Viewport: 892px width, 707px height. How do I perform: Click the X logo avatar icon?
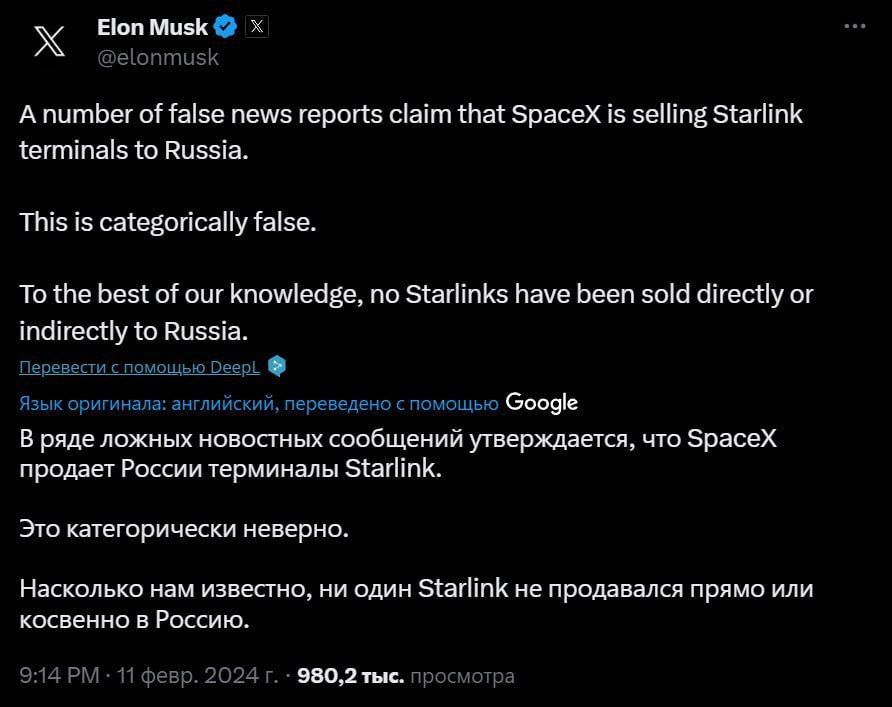[x=47, y=40]
